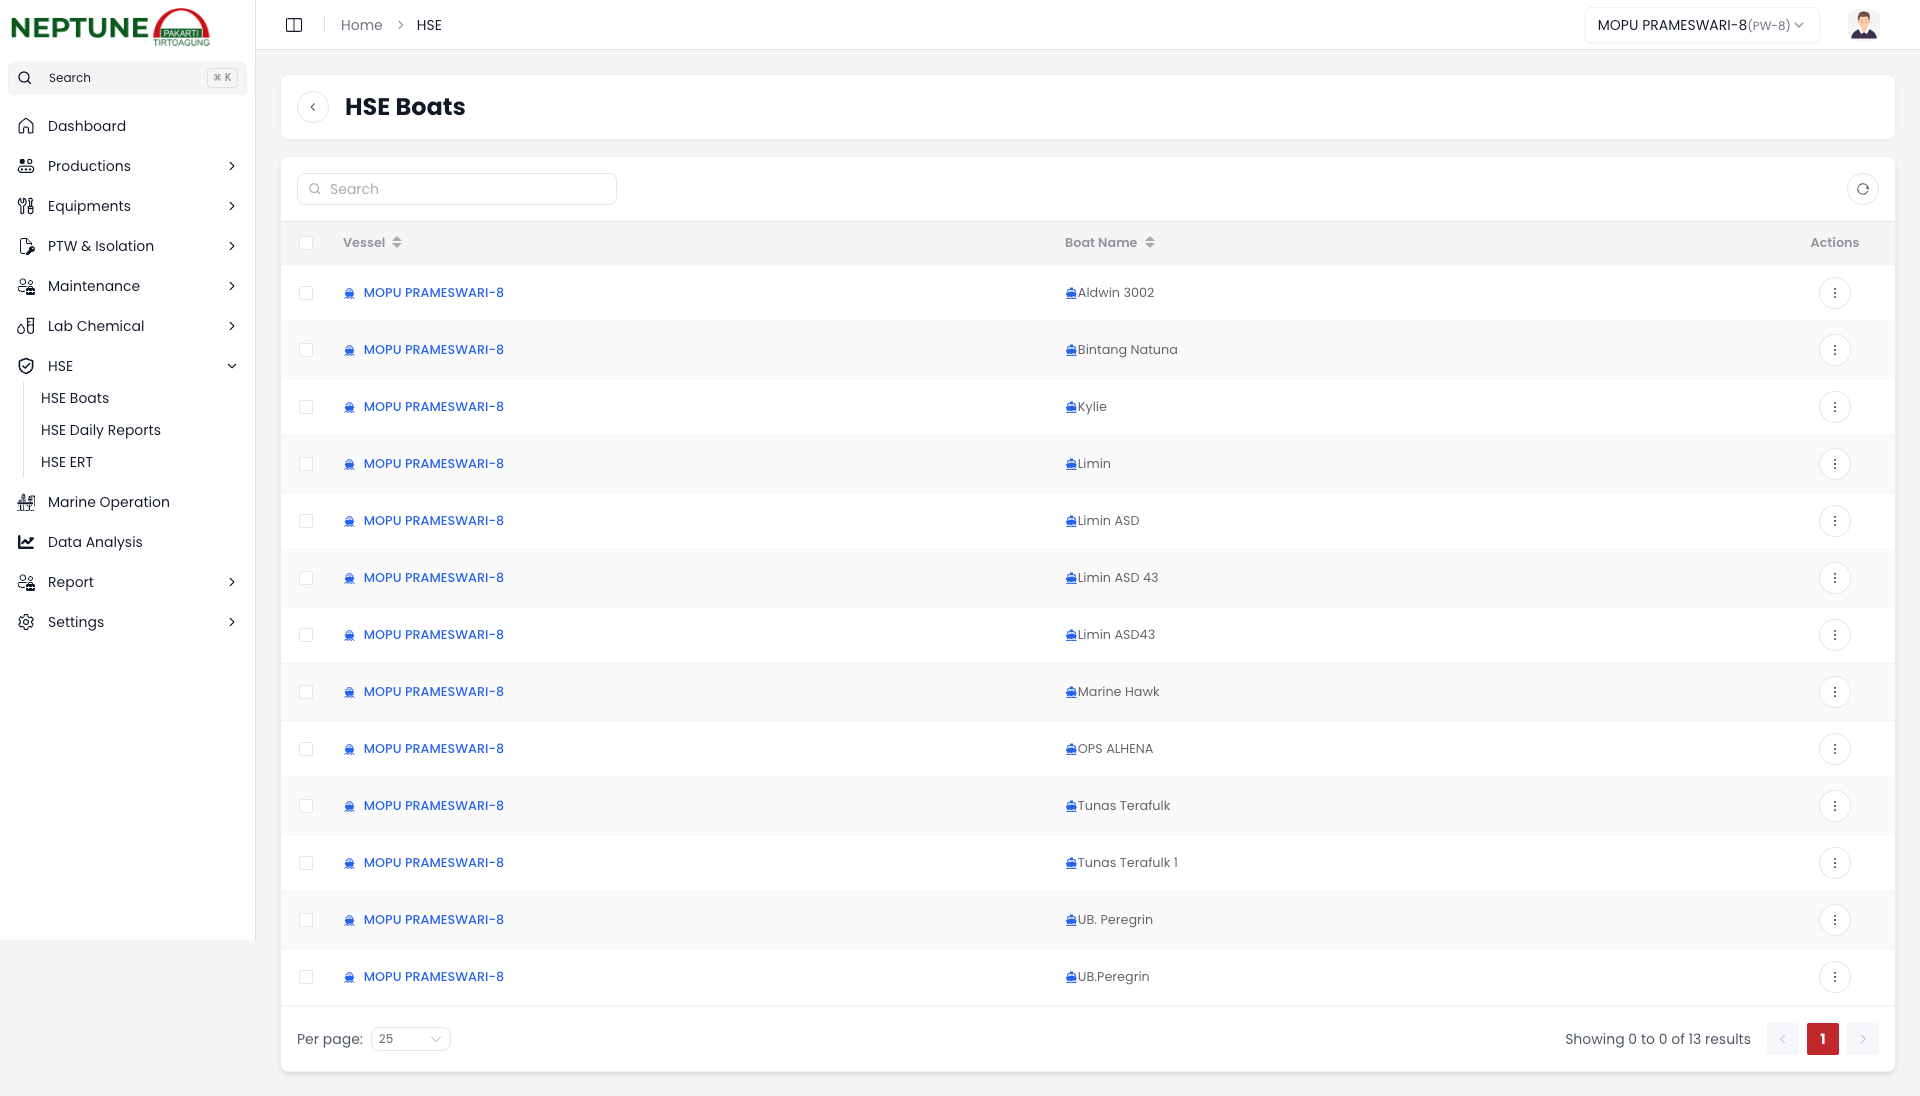Click MOPU PRAMESWARI-8 link in Limin row

pos(433,464)
